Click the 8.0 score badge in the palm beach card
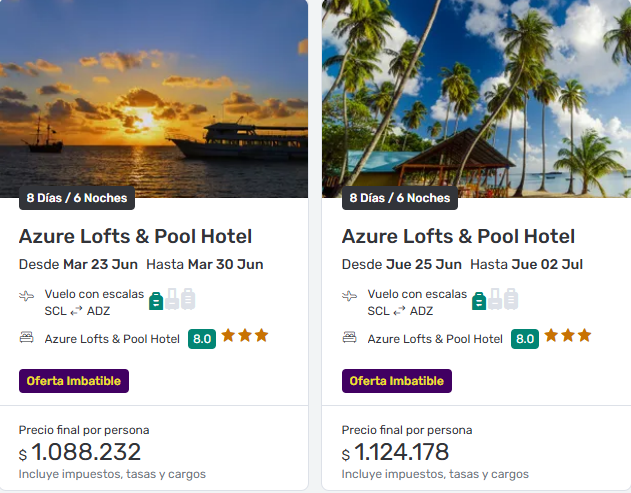This screenshot has height=493, width=631. click(525, 339)
